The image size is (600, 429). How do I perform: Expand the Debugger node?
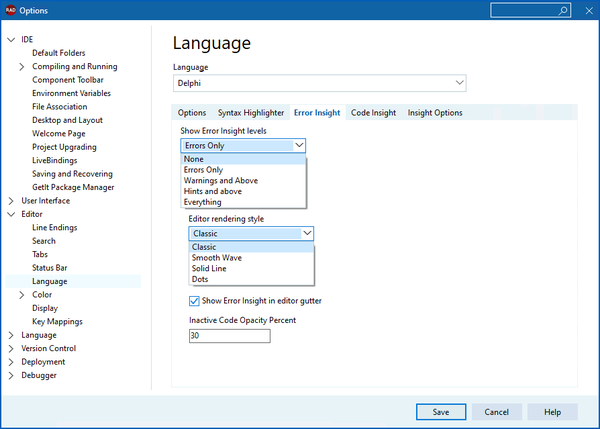click(11, 375)
